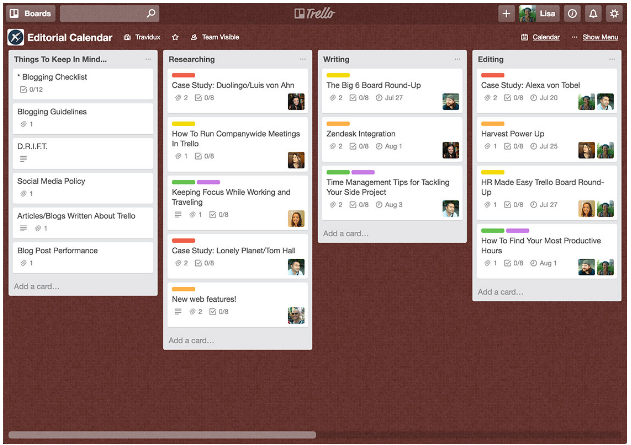Image resolution: width=631 pixels, height=445 pixels.
Task: Open Writing list options menu
Action: click(458, 59)
